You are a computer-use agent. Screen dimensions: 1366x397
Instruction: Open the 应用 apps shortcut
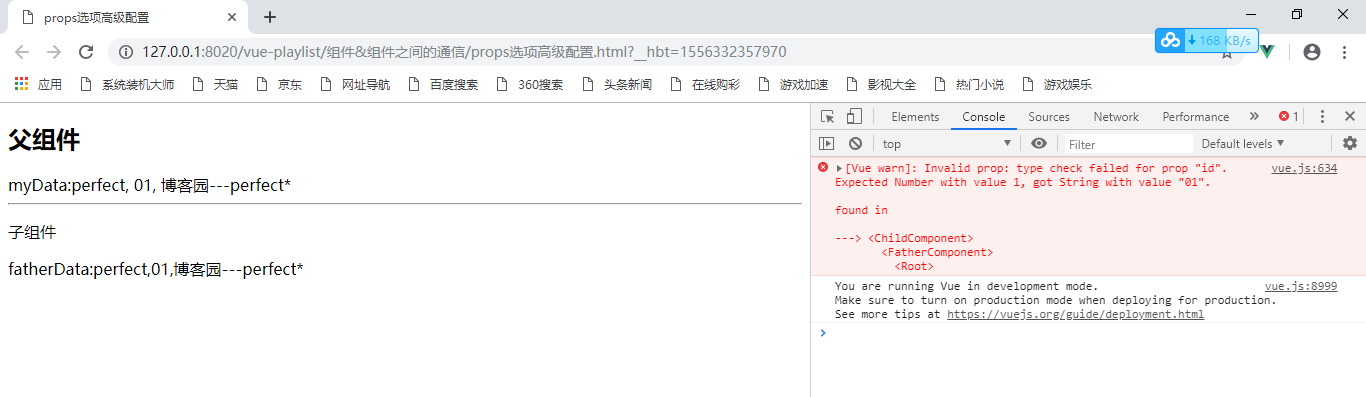coord(38,85)
